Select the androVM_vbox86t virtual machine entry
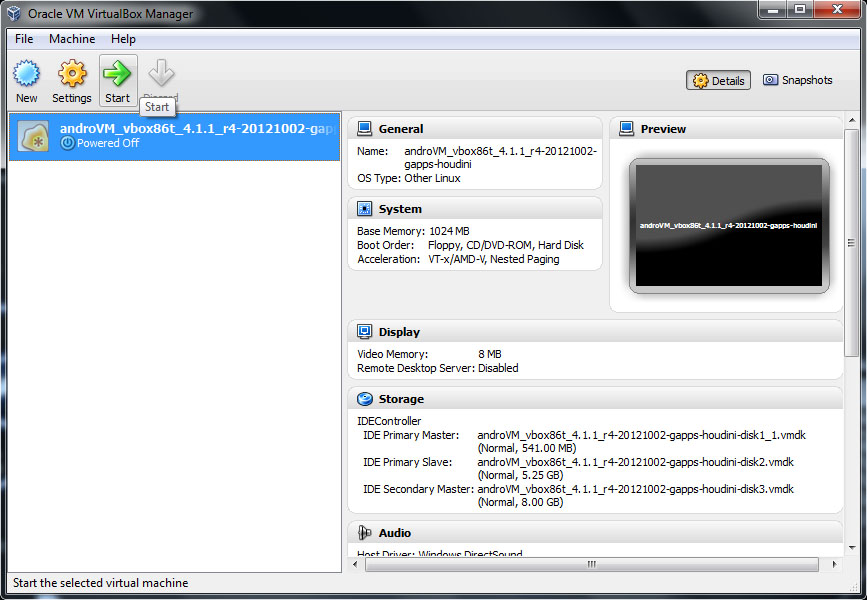867x600 pixels. [174, 137]
